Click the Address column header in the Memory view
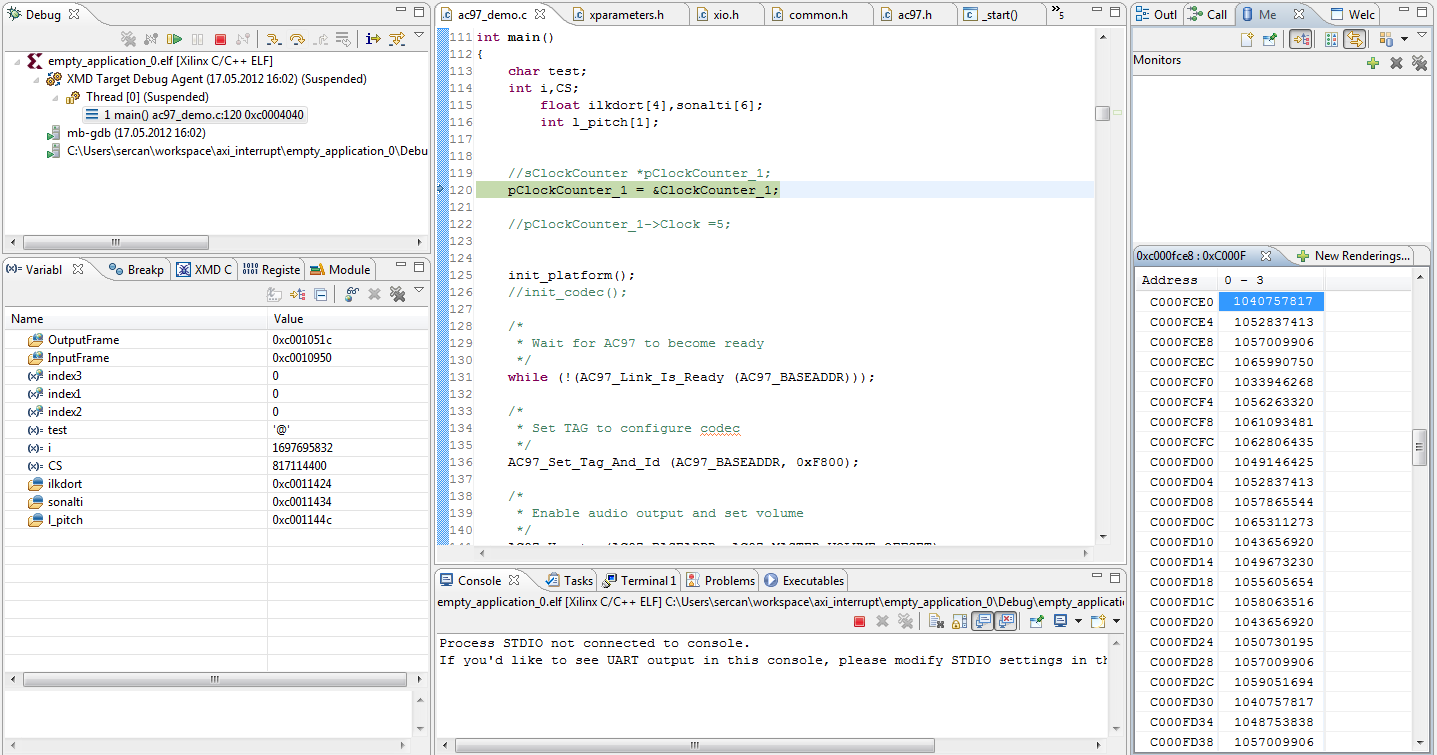Image resolution: width=1437 pixels, height=755 pixels. pyautogui.click(x=1176, y=280)
